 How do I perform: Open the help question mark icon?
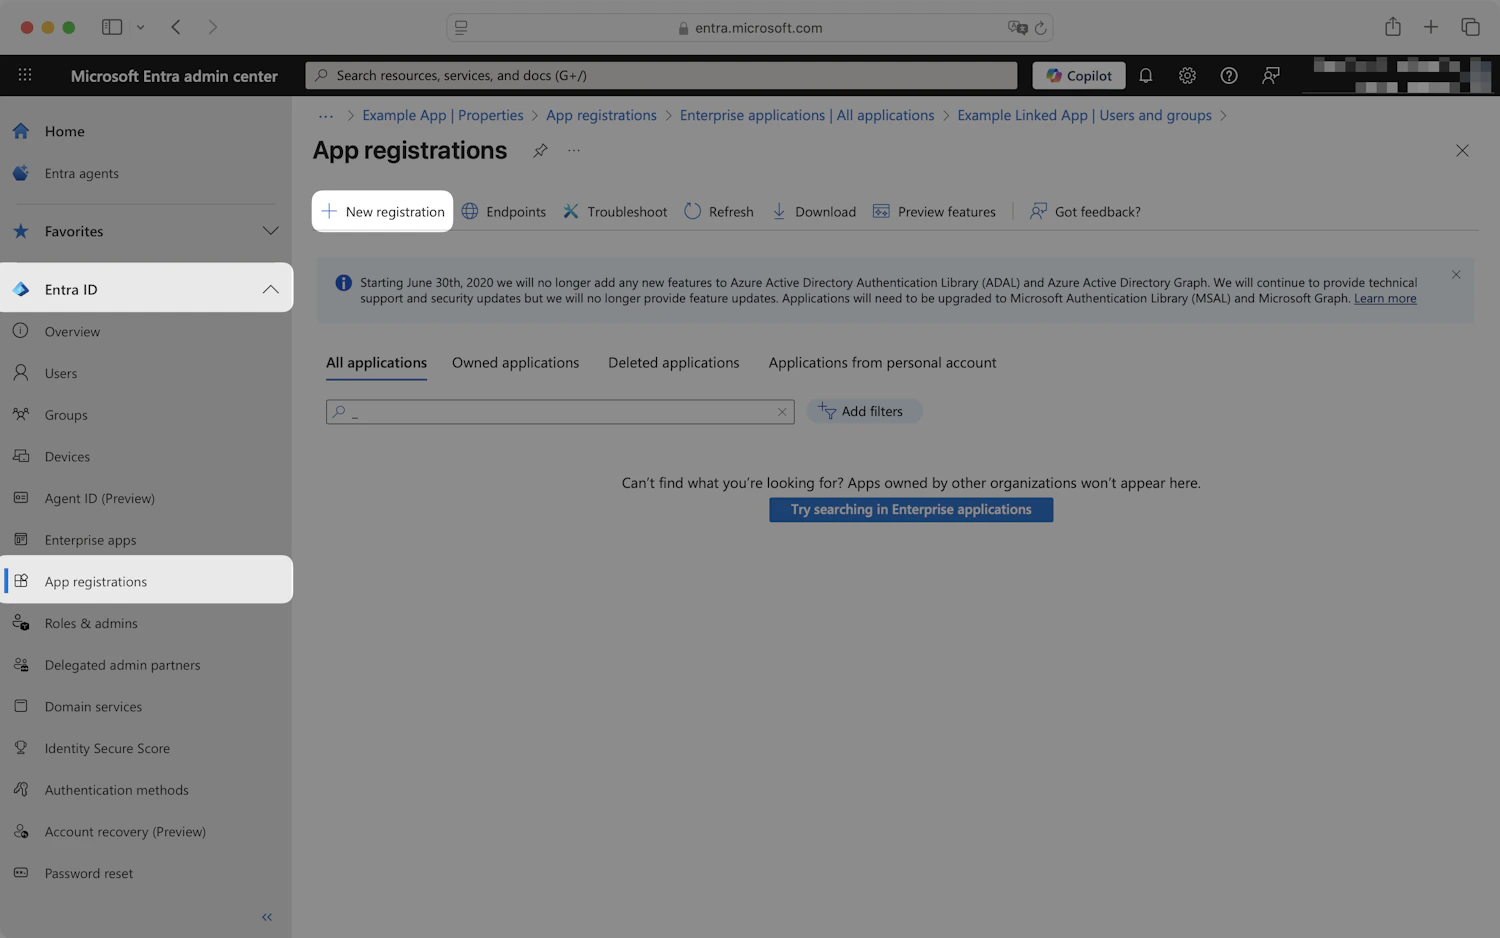(1229, 75)
